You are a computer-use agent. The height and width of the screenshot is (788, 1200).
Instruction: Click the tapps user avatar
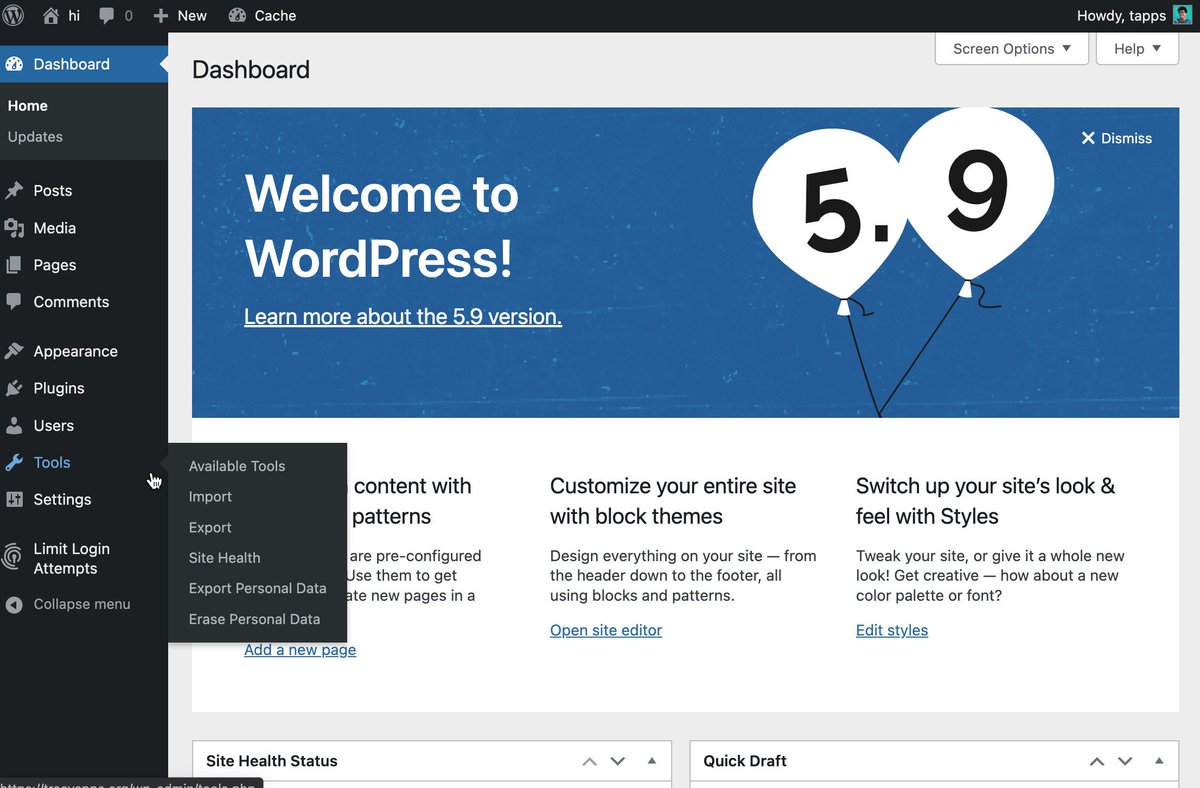click(1183, 15)
